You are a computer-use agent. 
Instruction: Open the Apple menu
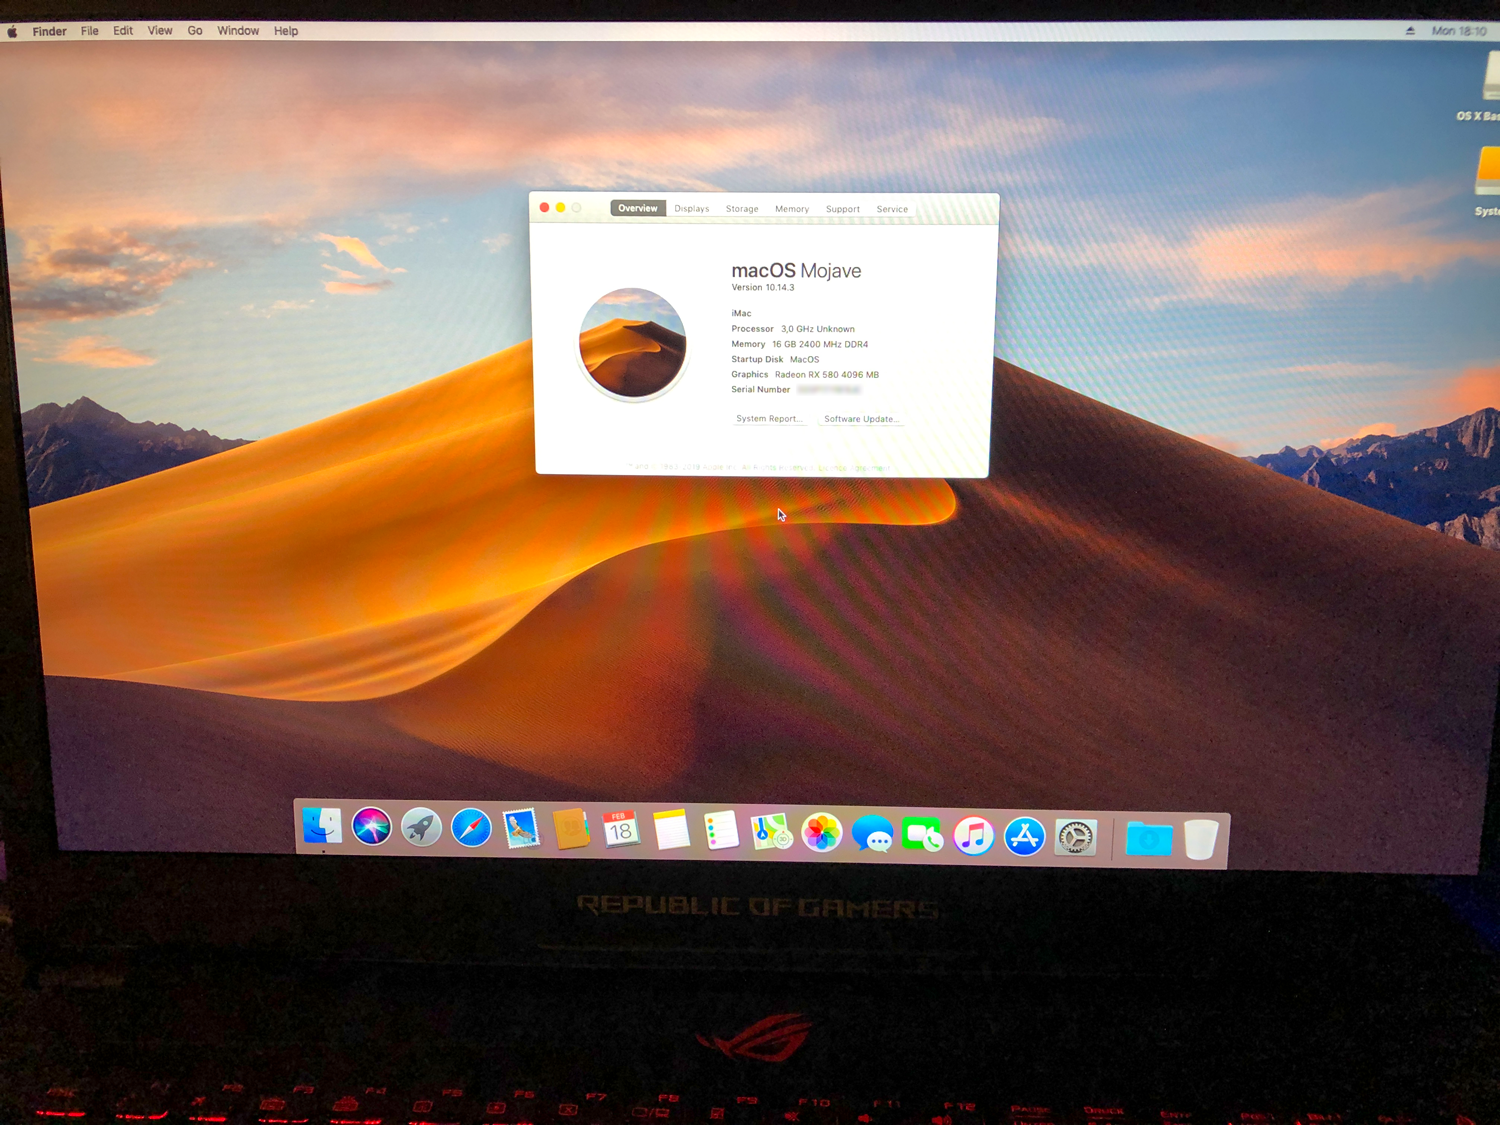pos(13,31)
